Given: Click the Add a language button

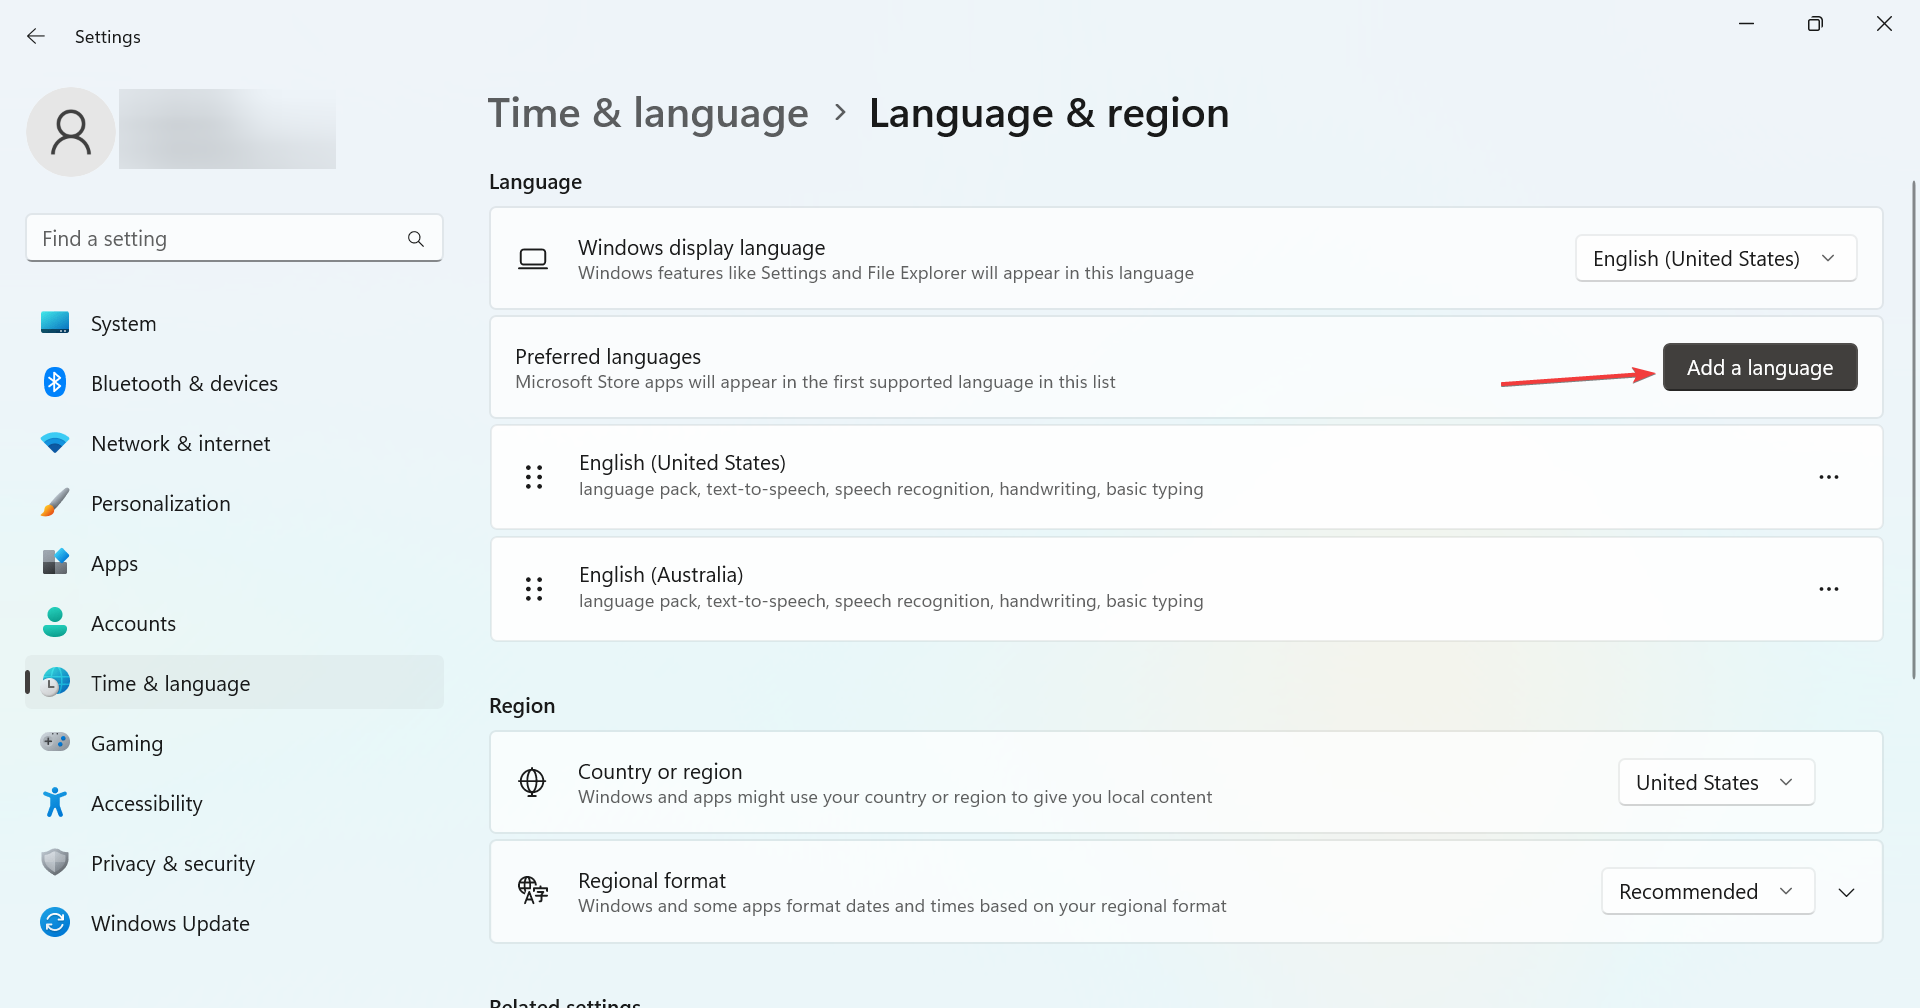Looking at the screenshot, I should (1759, 368).
